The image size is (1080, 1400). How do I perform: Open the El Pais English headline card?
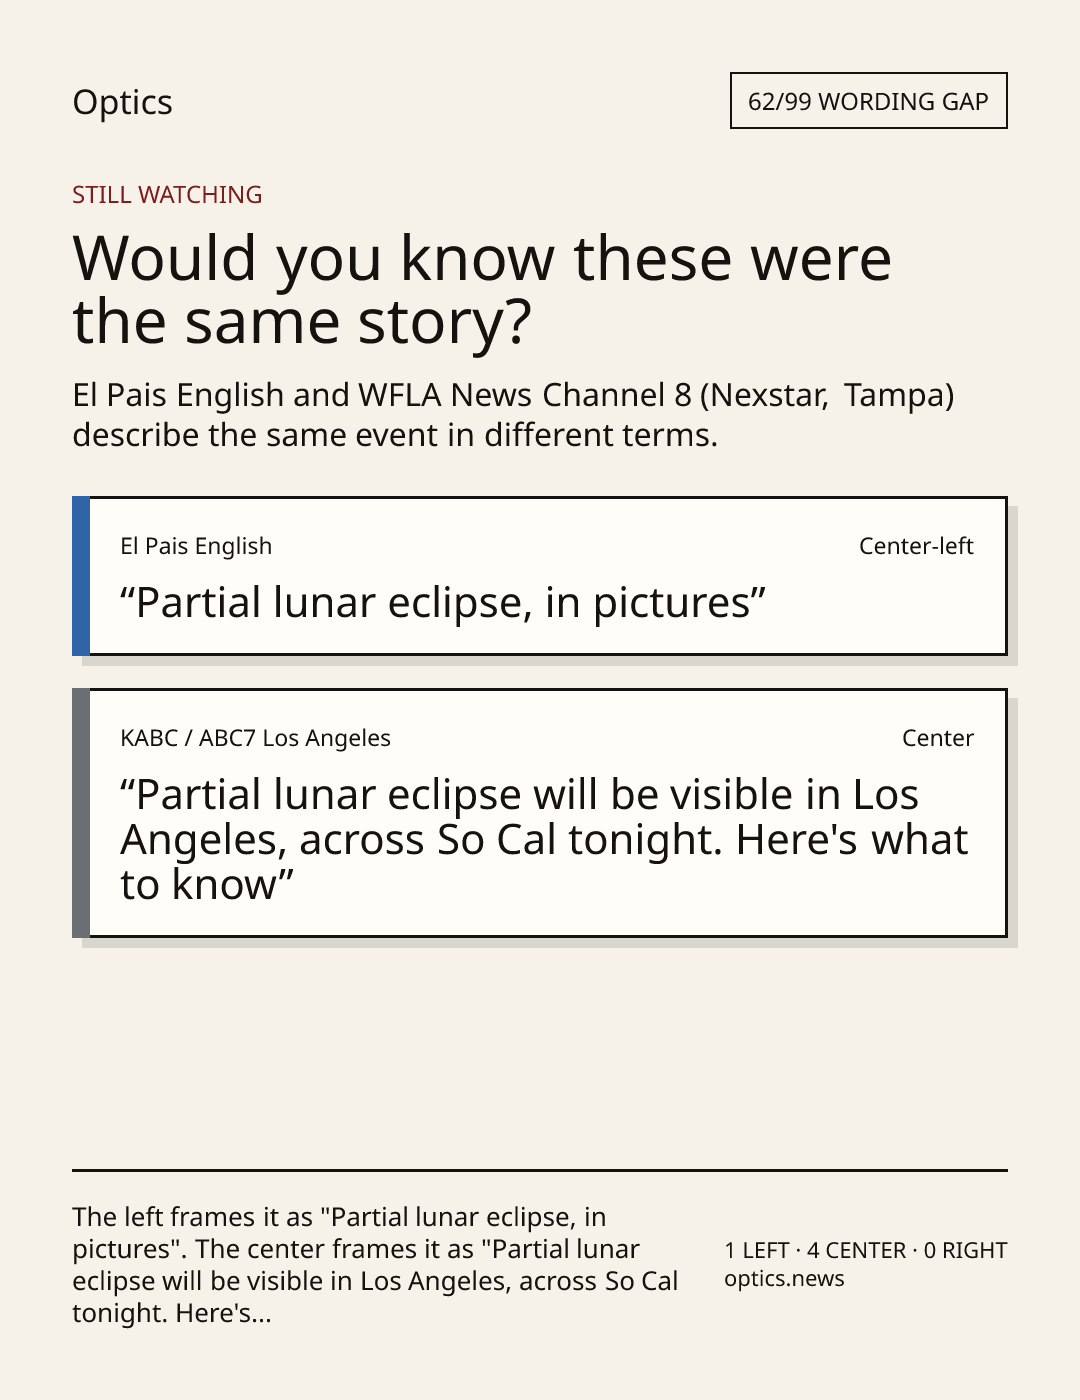[540, 576]
